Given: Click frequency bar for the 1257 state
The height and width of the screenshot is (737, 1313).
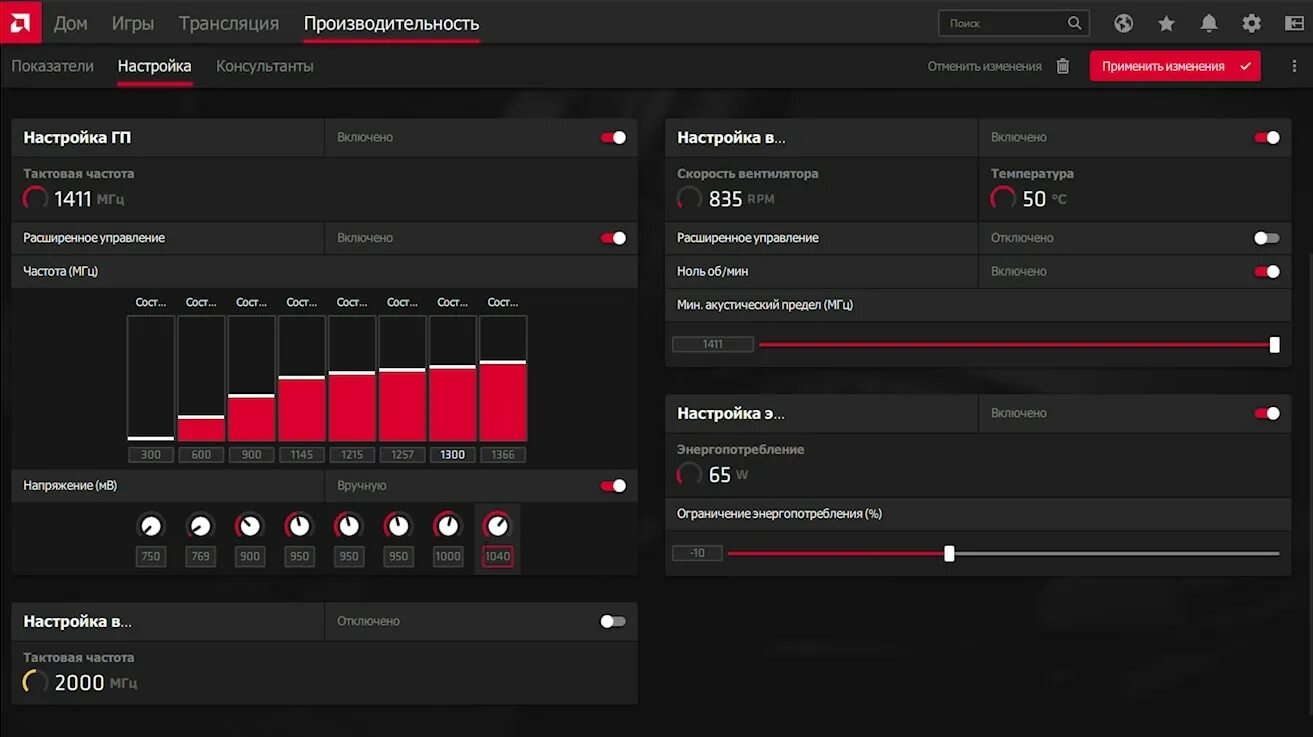Looking at the screenshot, I should pyautogui.click(x=402, y=379).
